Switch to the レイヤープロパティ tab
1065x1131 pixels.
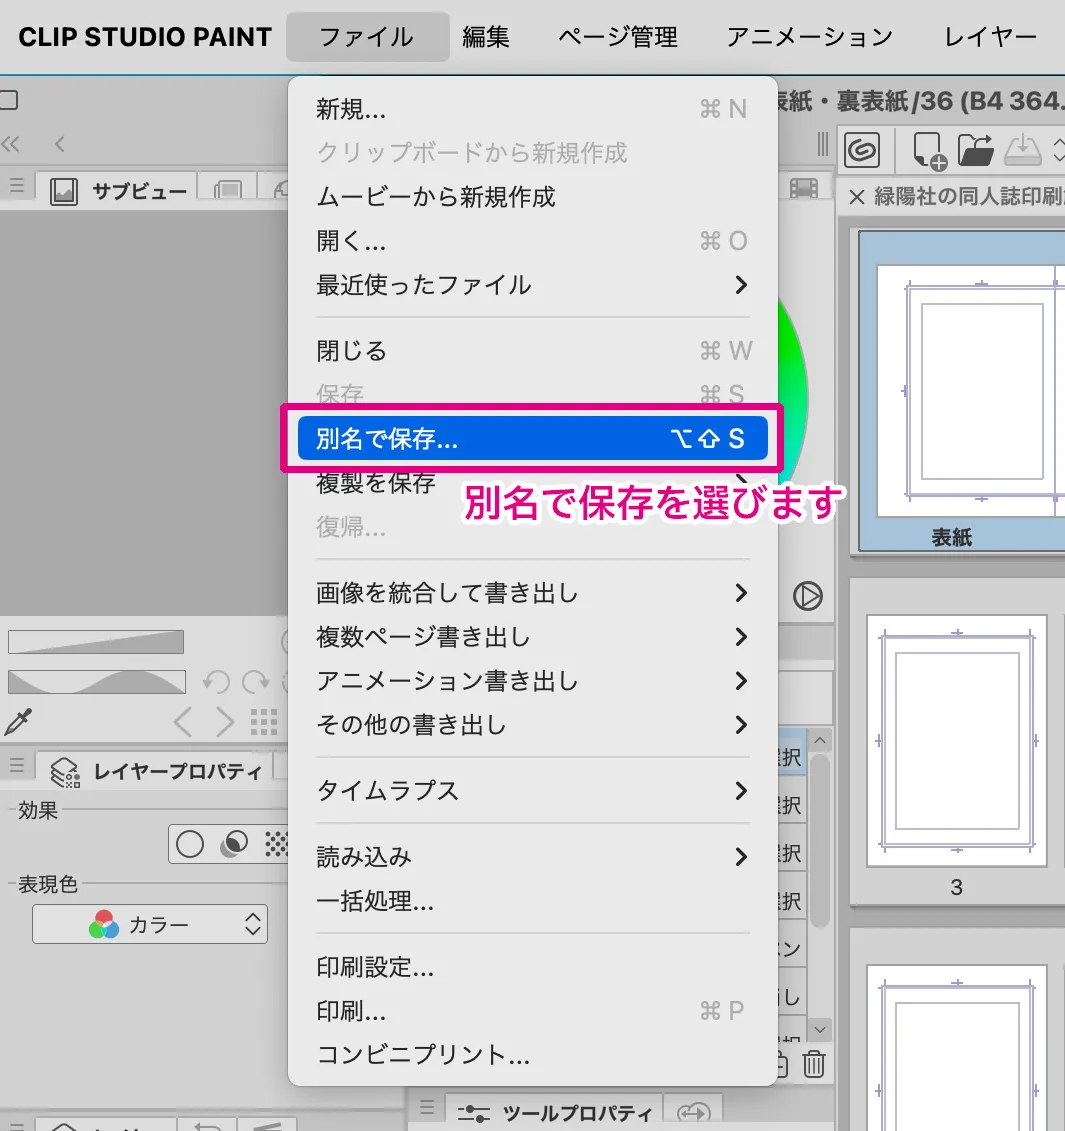coord(155,772)
